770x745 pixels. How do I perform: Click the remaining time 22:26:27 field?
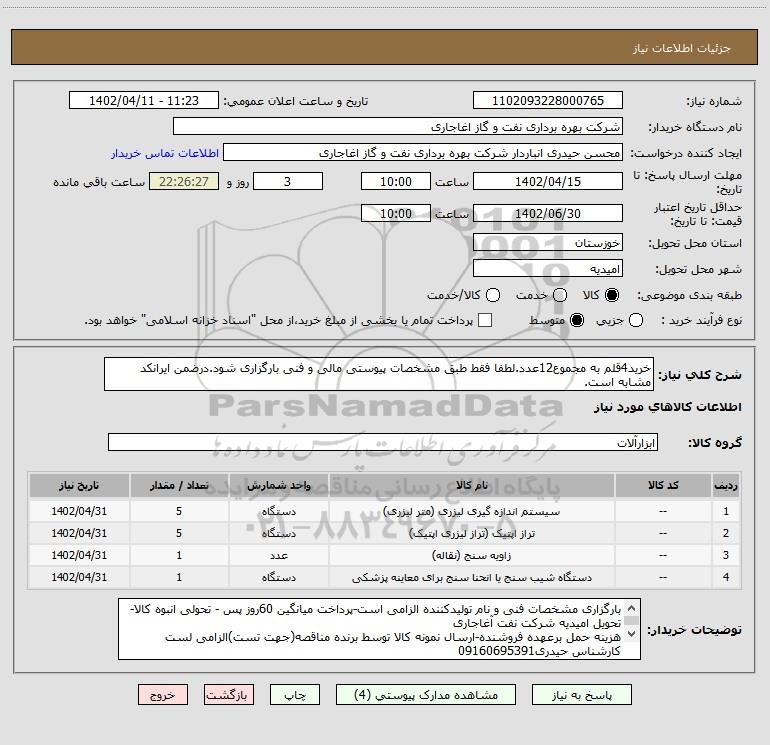(184, 181)
